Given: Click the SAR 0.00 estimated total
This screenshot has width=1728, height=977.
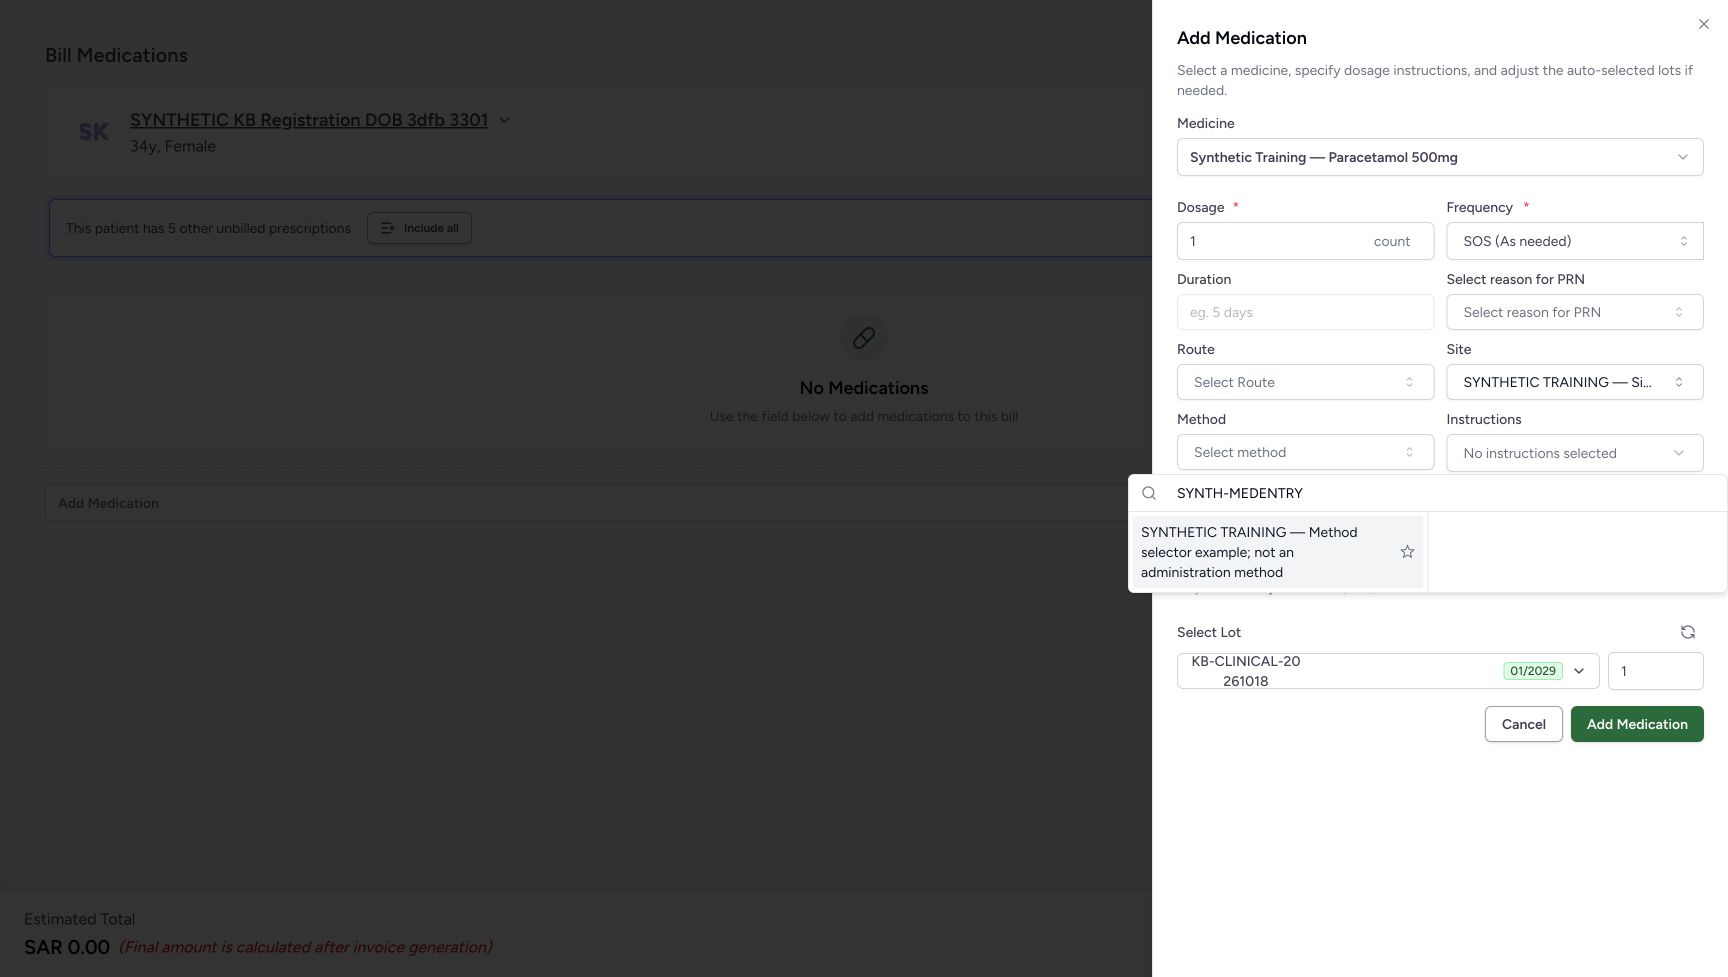Looking at the screenshot, I should (x=67, y=947).
